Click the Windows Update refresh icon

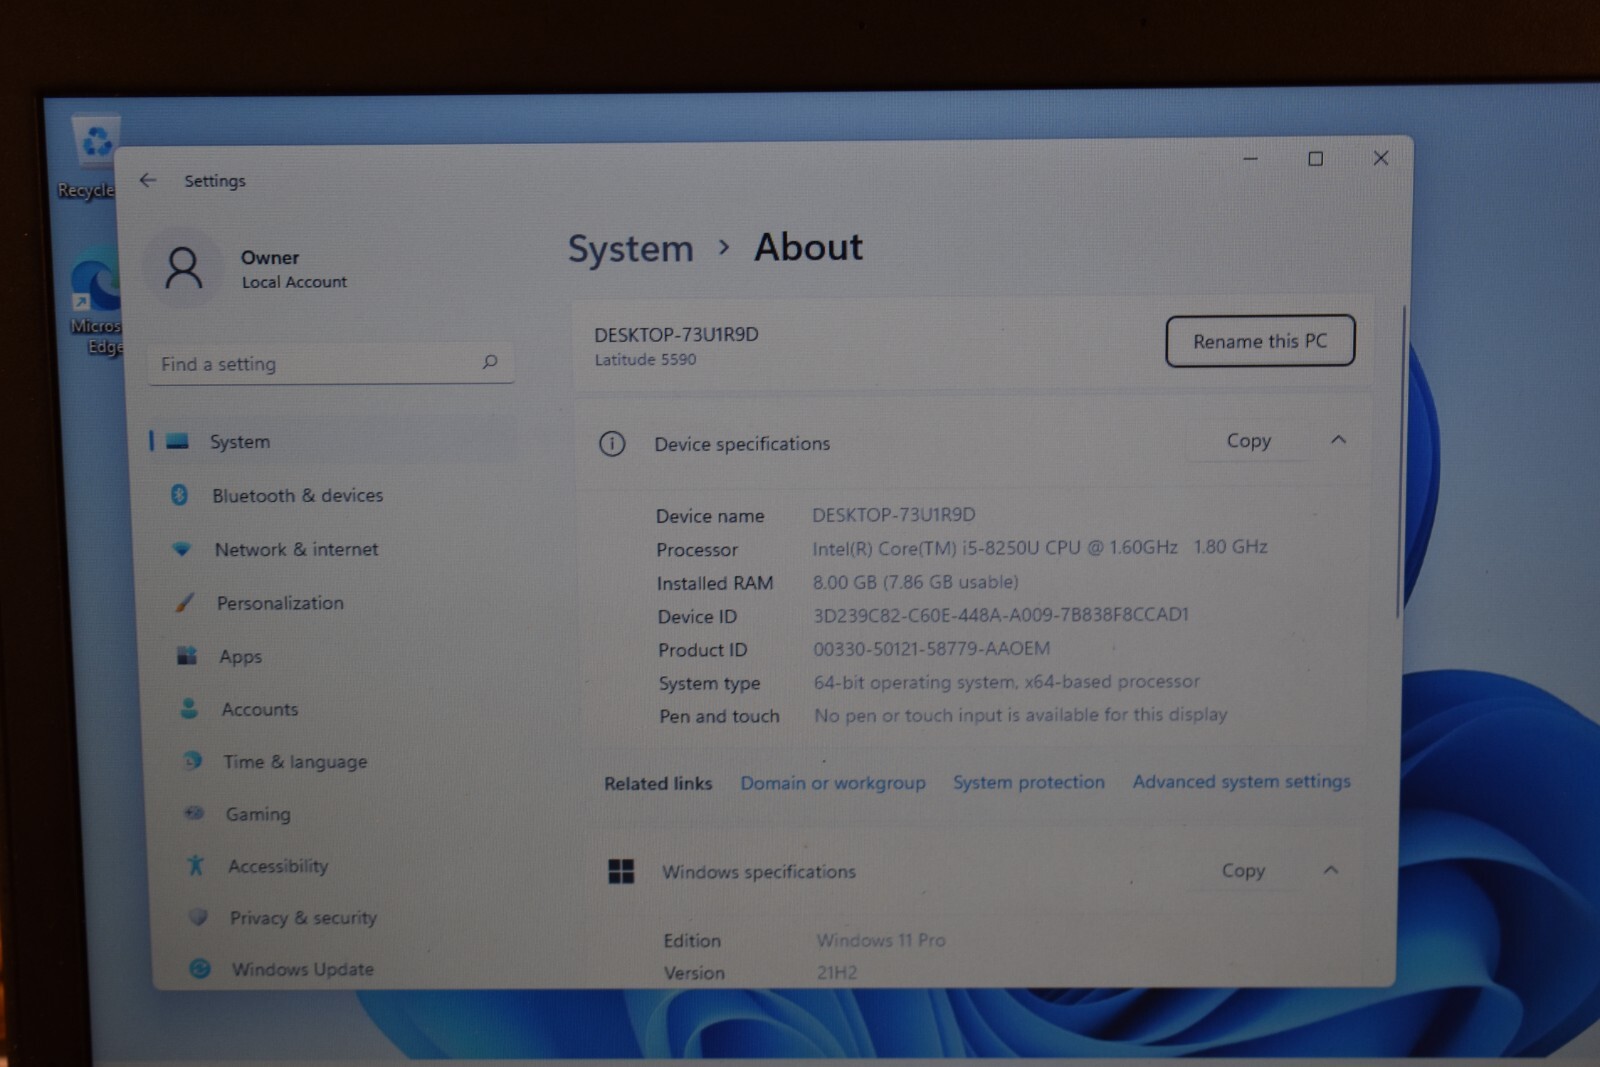point(200,968)
